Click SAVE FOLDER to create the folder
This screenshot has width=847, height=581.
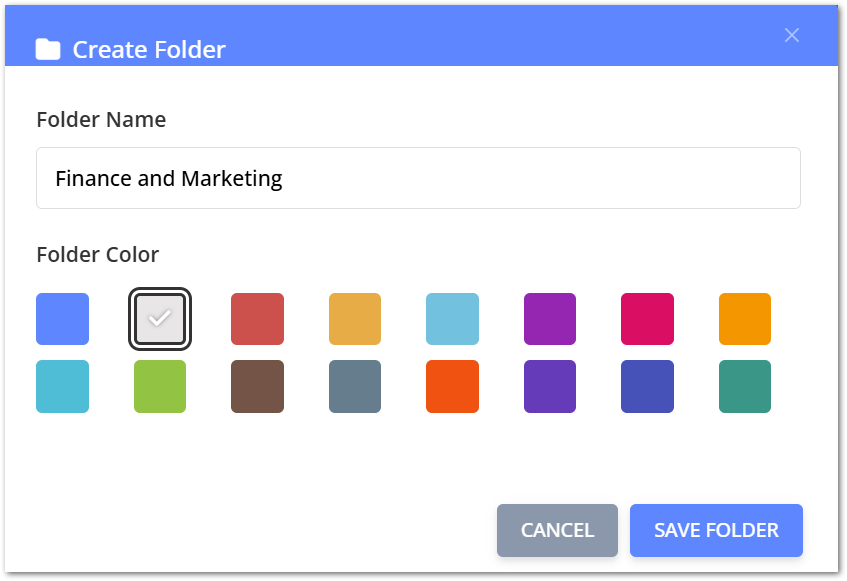pos(716,530)
